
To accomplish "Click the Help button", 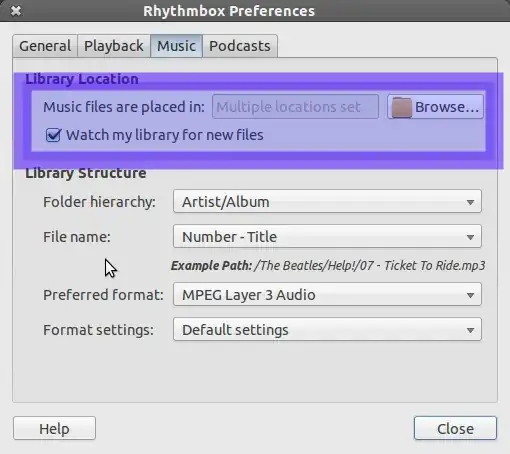I will point(54,428).
